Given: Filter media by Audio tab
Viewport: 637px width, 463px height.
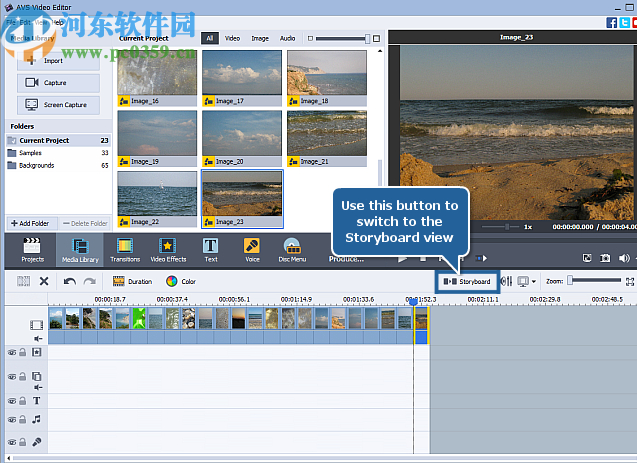Looking at the screenshot, I should pyautogui.click(x=287, y=38).
